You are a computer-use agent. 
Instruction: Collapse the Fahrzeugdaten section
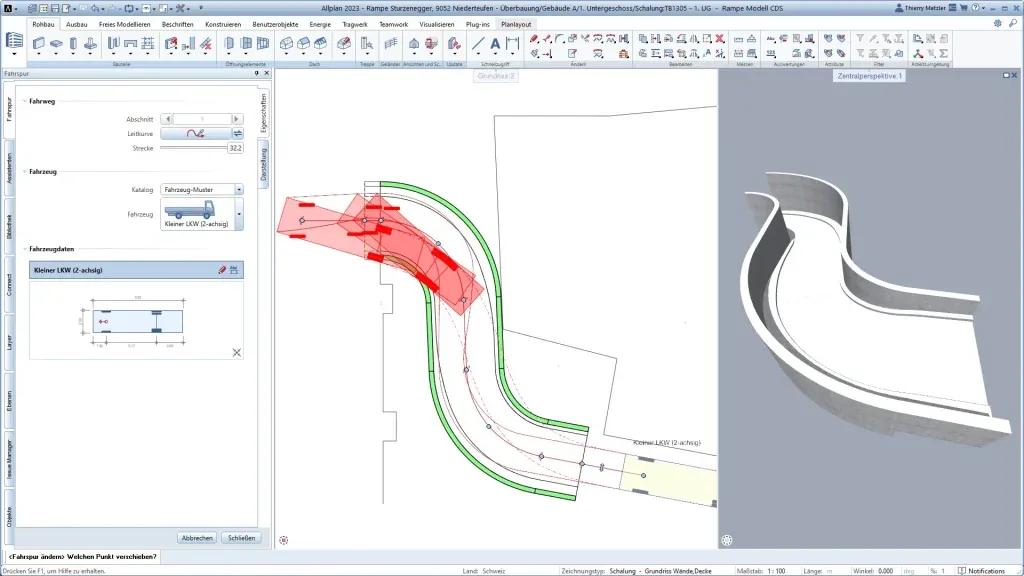24,249
